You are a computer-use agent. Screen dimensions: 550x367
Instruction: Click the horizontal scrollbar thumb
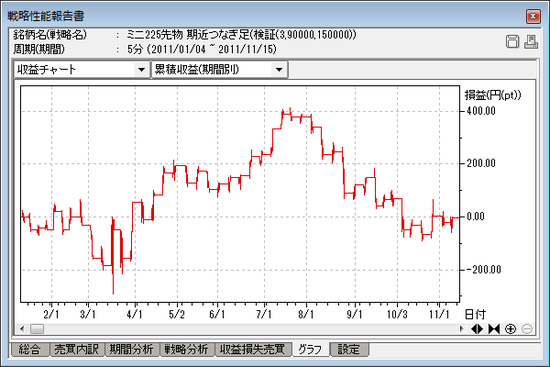click(x=37, y=329)
